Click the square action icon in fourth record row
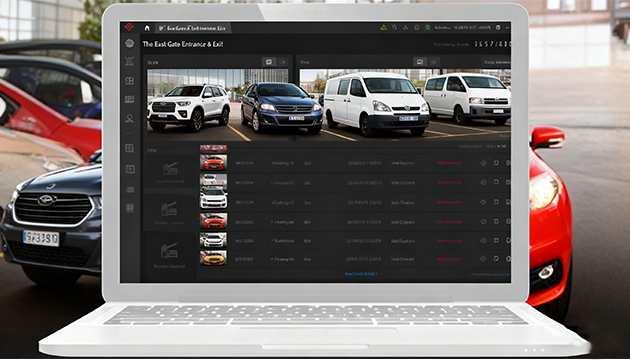630x360 pixels. click(x=496, y=221)
